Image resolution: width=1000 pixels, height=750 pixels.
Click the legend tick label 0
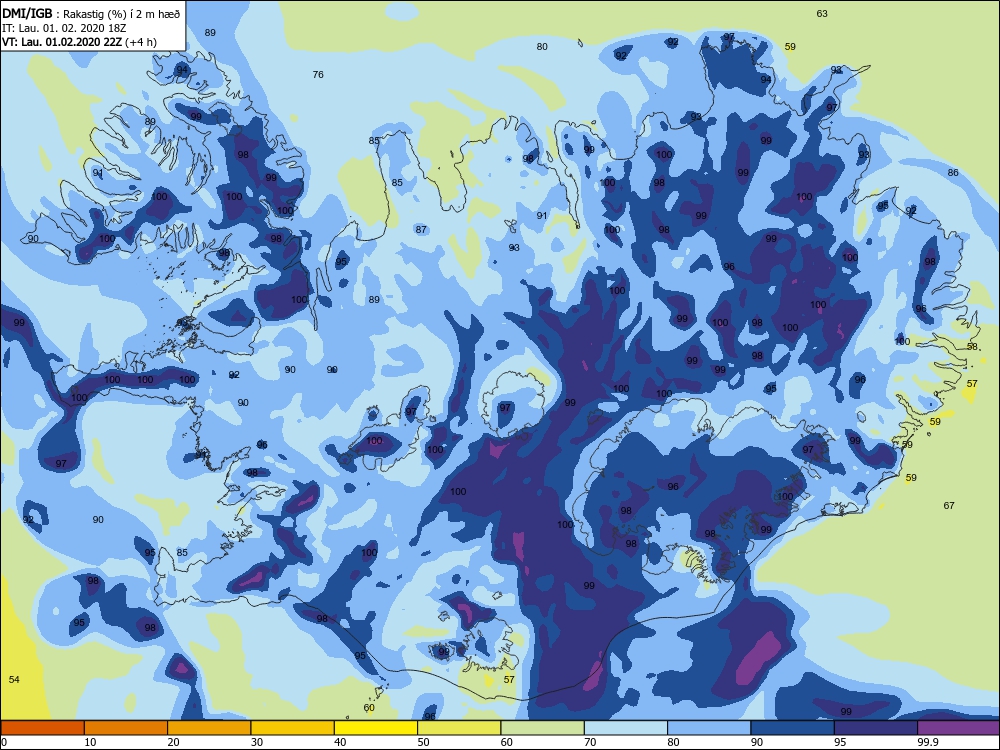click(4, 742)
